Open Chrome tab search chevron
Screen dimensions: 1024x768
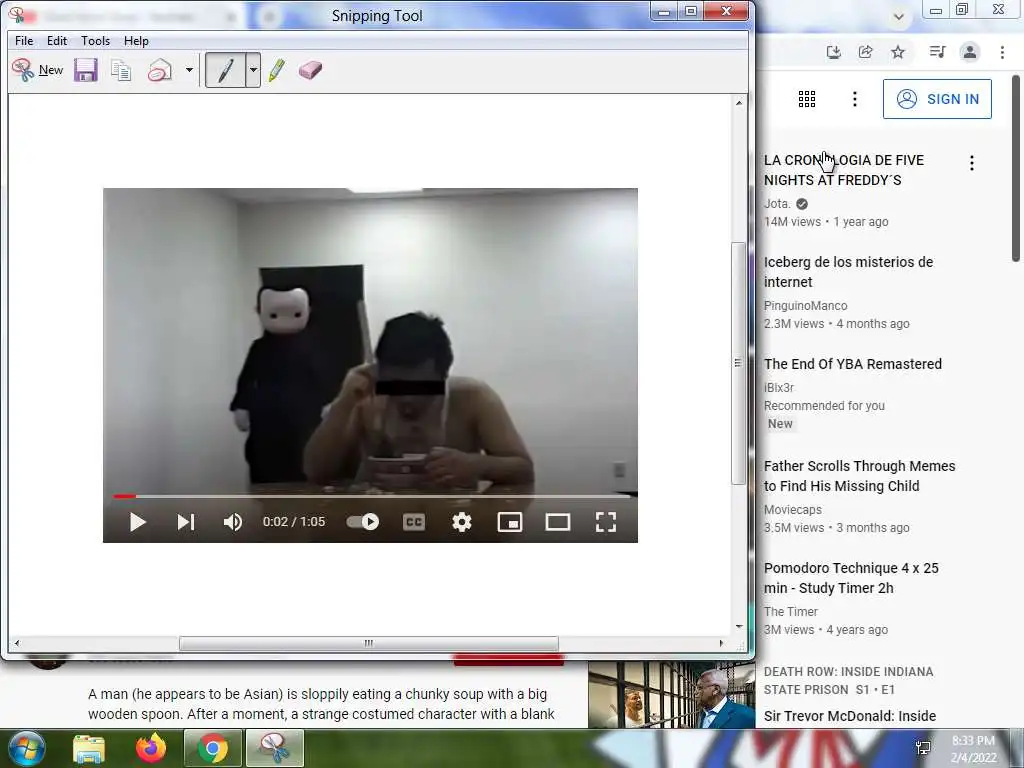click(899, 17)
